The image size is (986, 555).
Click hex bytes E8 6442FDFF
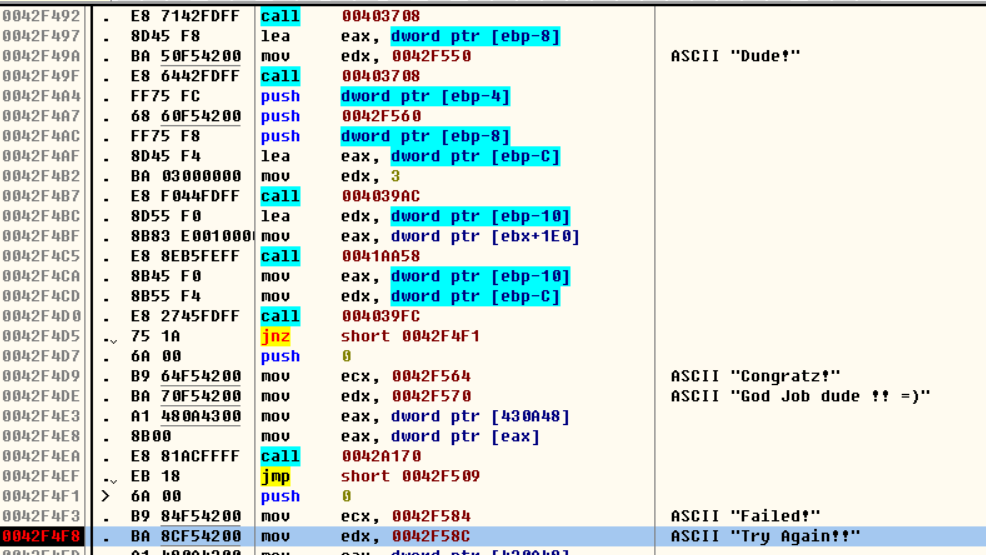[x=186, y=76]
